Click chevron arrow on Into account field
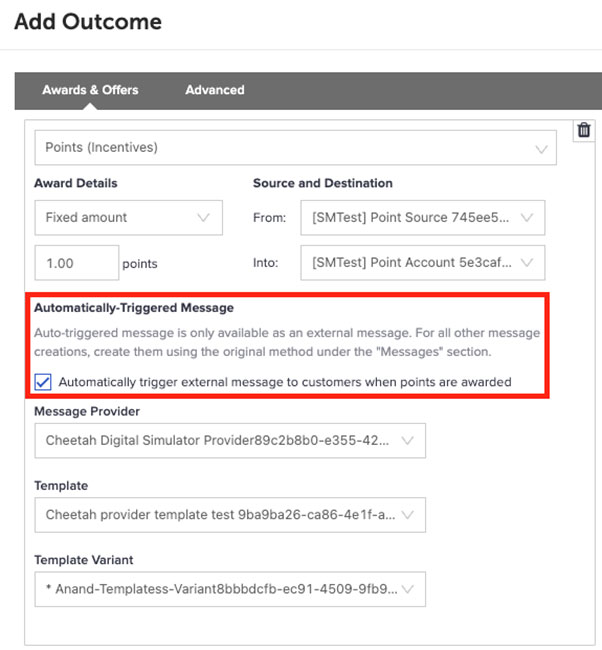Viewport: 602px width, 650px height. tap(527, 263)
